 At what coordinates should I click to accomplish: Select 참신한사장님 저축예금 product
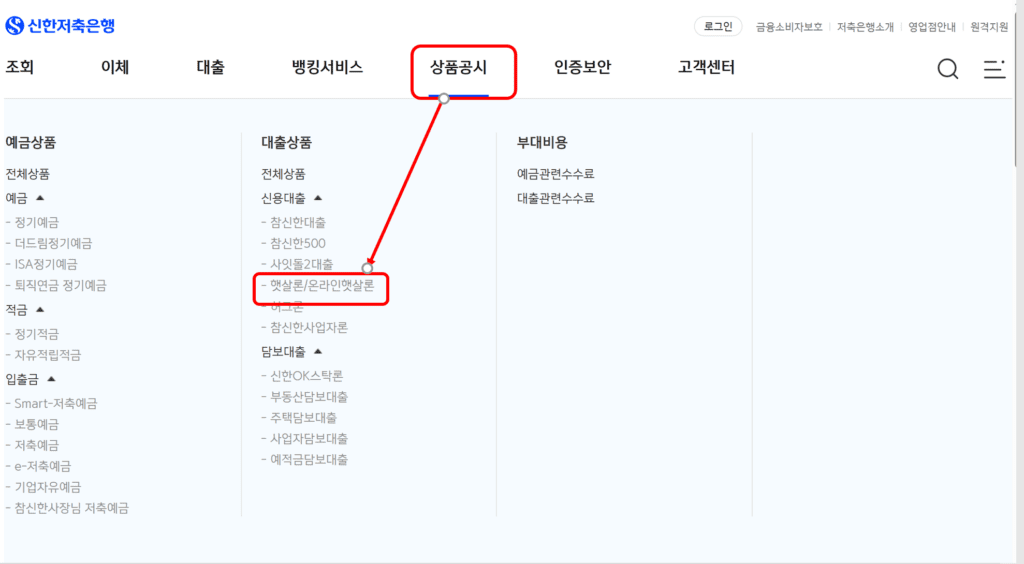pyautogui.click(x=67, y=509)
